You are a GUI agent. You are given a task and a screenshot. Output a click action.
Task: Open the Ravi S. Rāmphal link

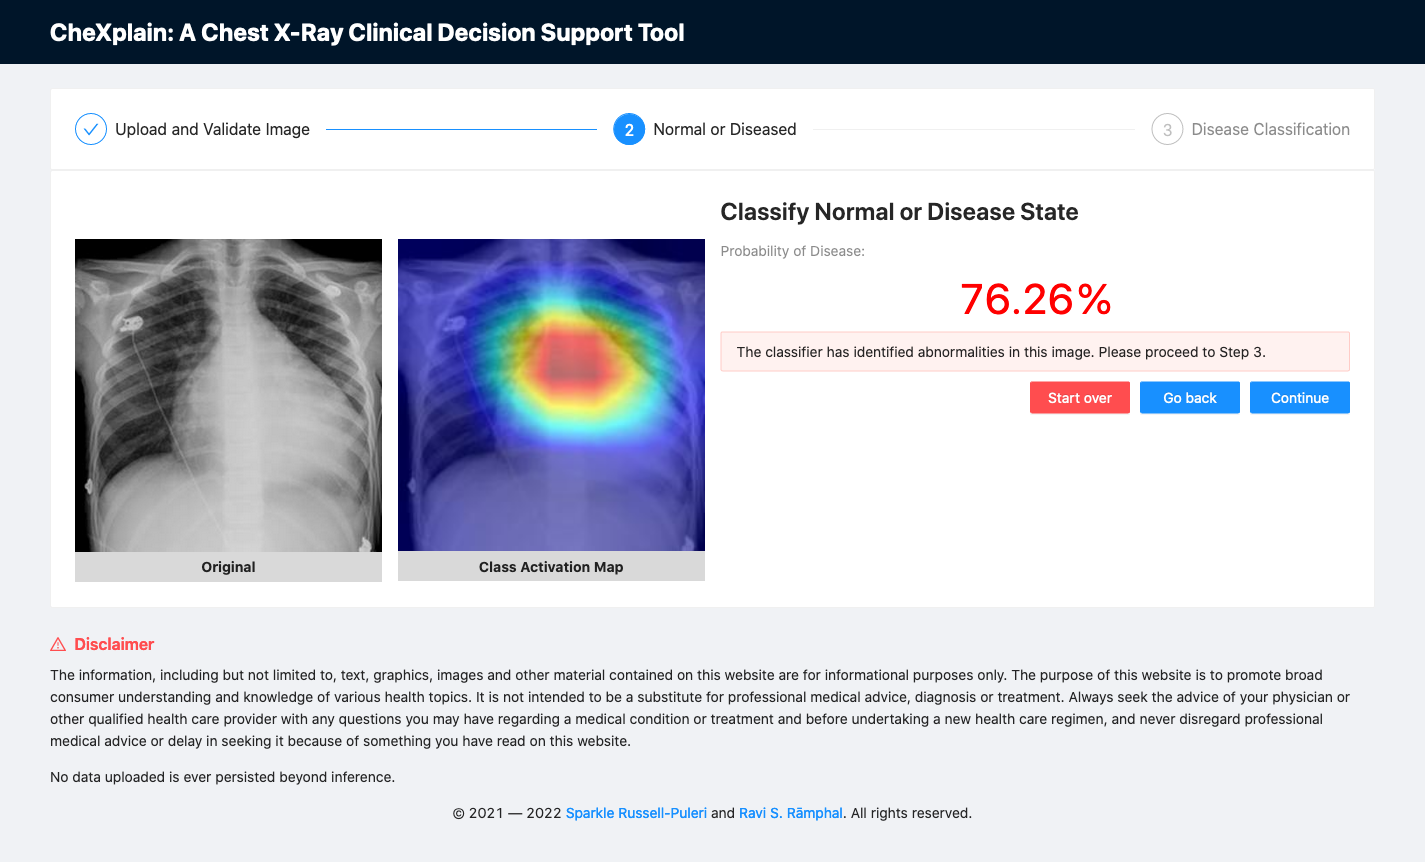[791, 813]
